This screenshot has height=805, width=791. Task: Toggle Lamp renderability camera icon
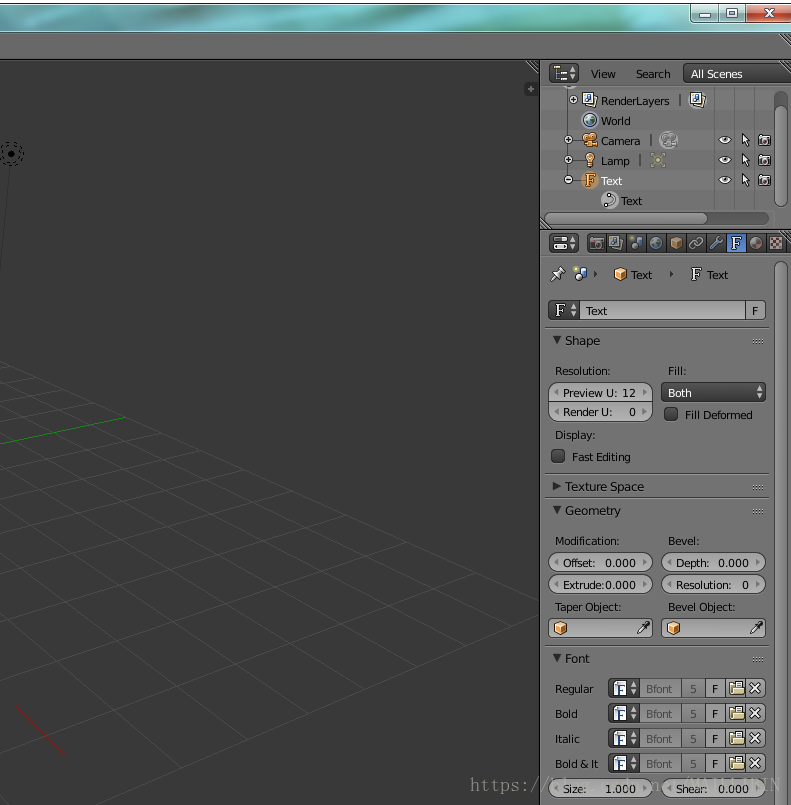pyautogui.click(x=764, y=160)
